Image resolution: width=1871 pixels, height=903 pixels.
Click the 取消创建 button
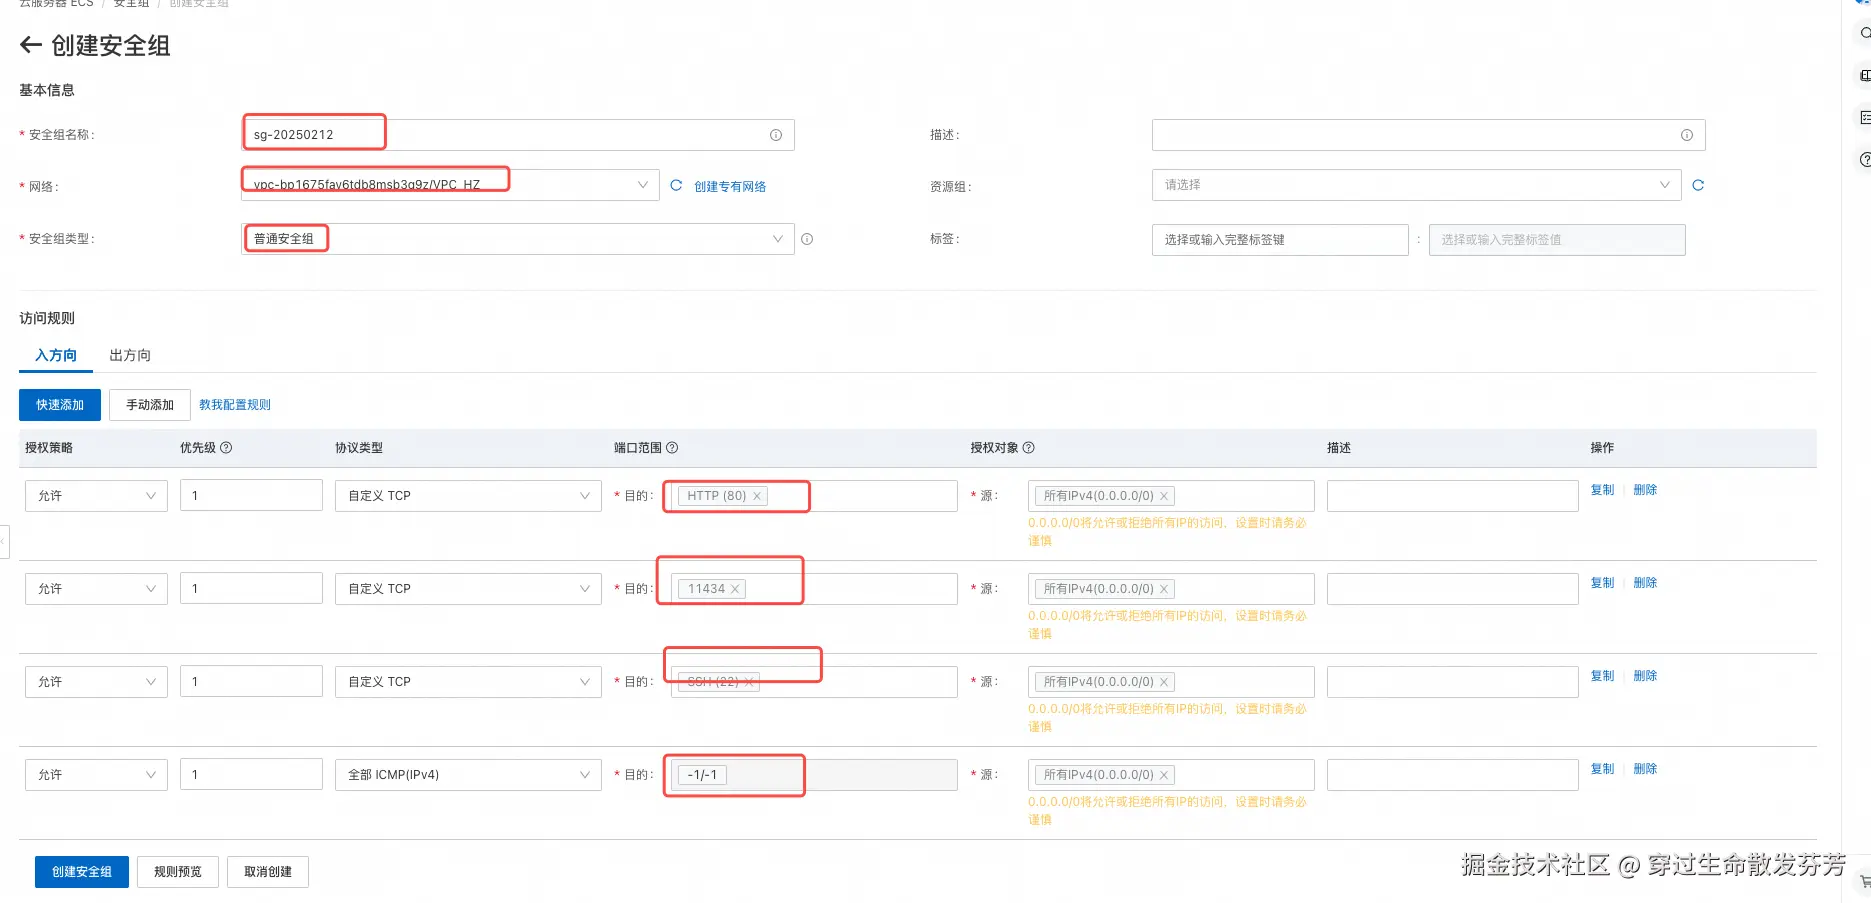pos(268,872)
